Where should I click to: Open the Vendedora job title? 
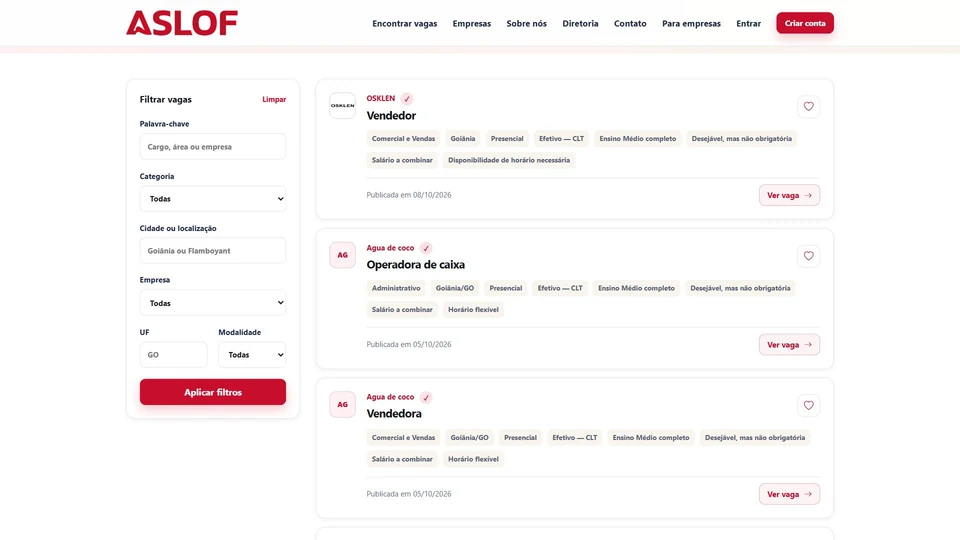click(394, 414)
